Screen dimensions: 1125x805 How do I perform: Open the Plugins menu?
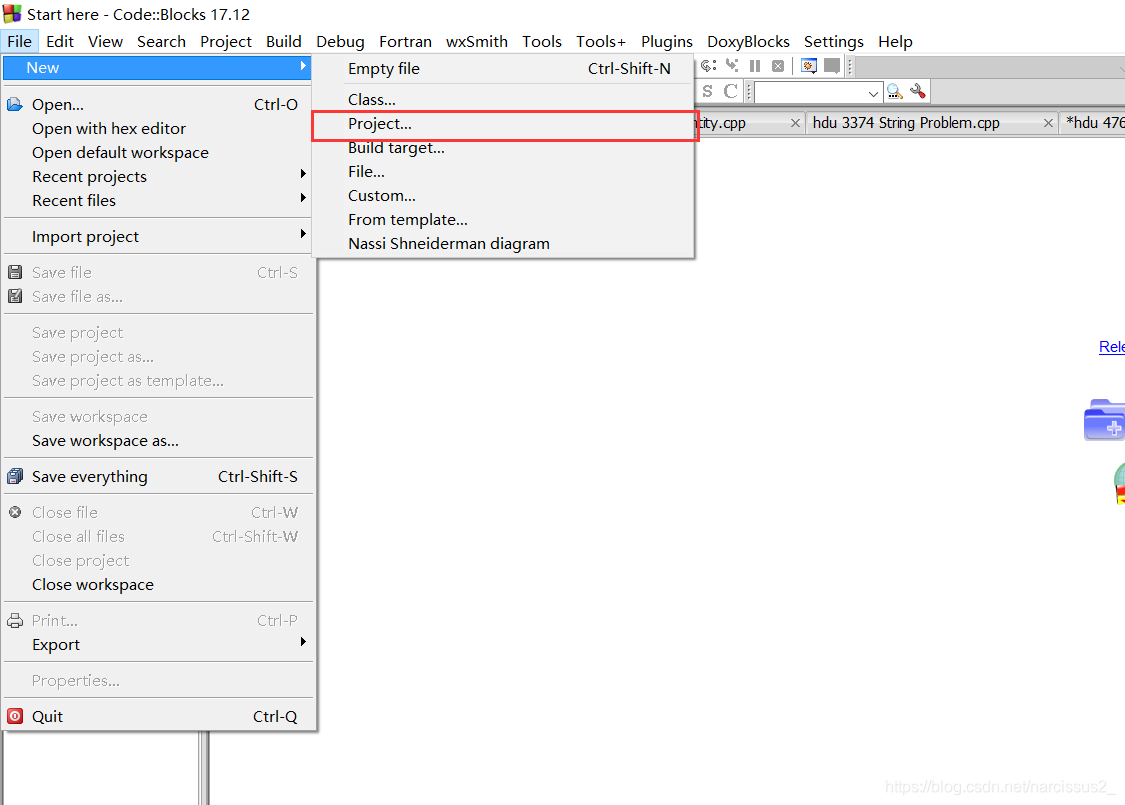(667, 42)
